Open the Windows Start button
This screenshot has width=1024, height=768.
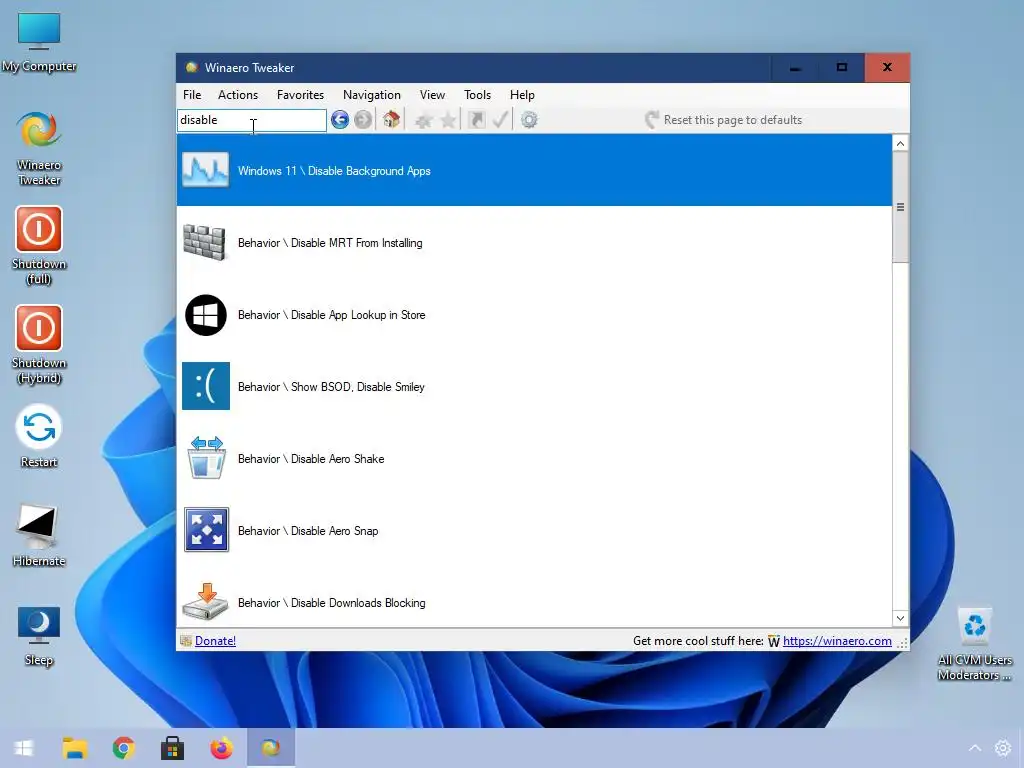tap(24, 748)
